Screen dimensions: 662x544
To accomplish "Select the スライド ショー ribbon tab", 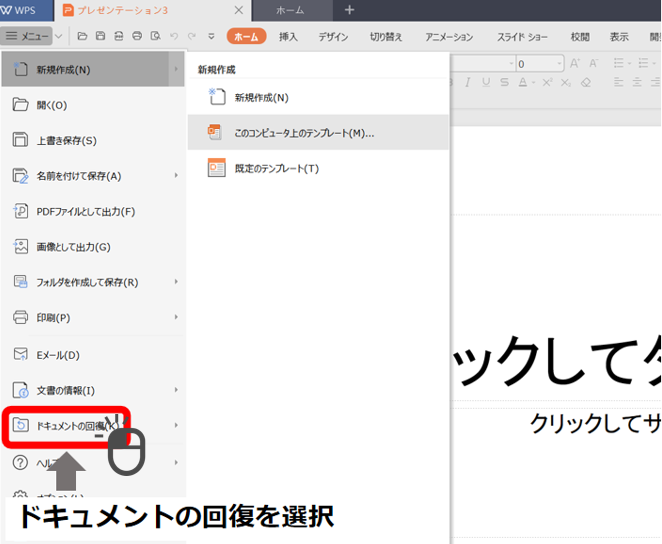I will 522,37.
